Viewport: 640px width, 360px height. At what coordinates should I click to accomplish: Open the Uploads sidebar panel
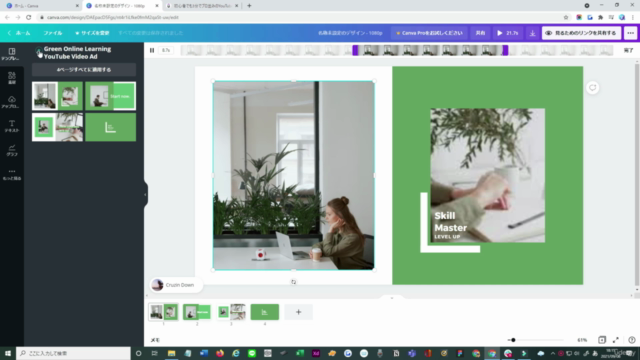pyautogui.click(x=11, y=102)
